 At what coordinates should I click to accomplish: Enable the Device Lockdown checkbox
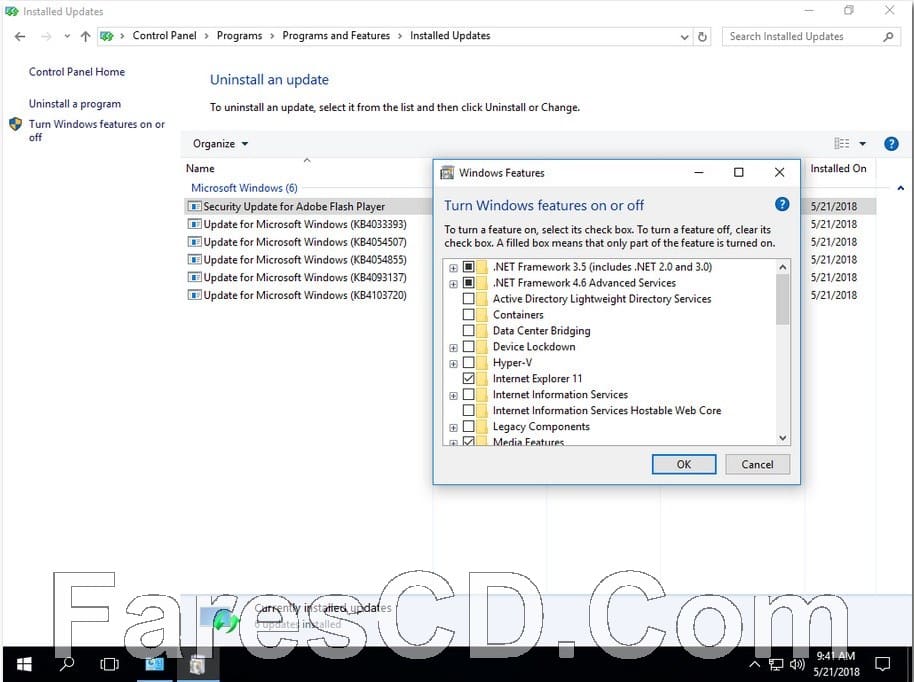click(469, 346)
